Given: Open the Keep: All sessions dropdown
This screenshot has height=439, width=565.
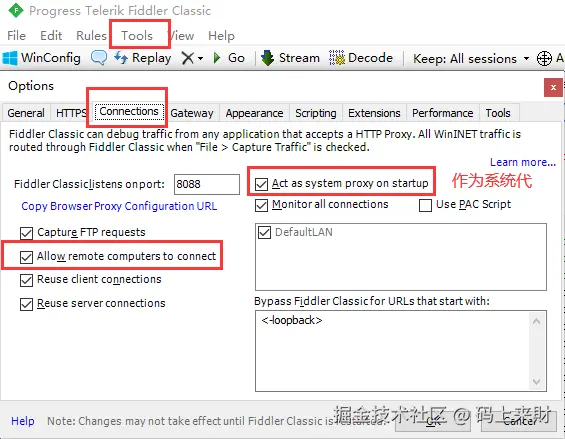Looking at the screenshot, I should [x=471, y=58].
